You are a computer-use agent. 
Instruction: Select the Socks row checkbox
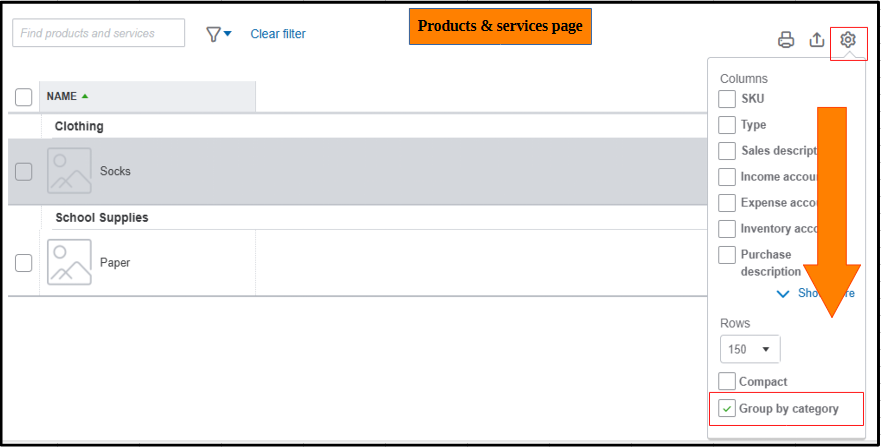click(24, 171)
